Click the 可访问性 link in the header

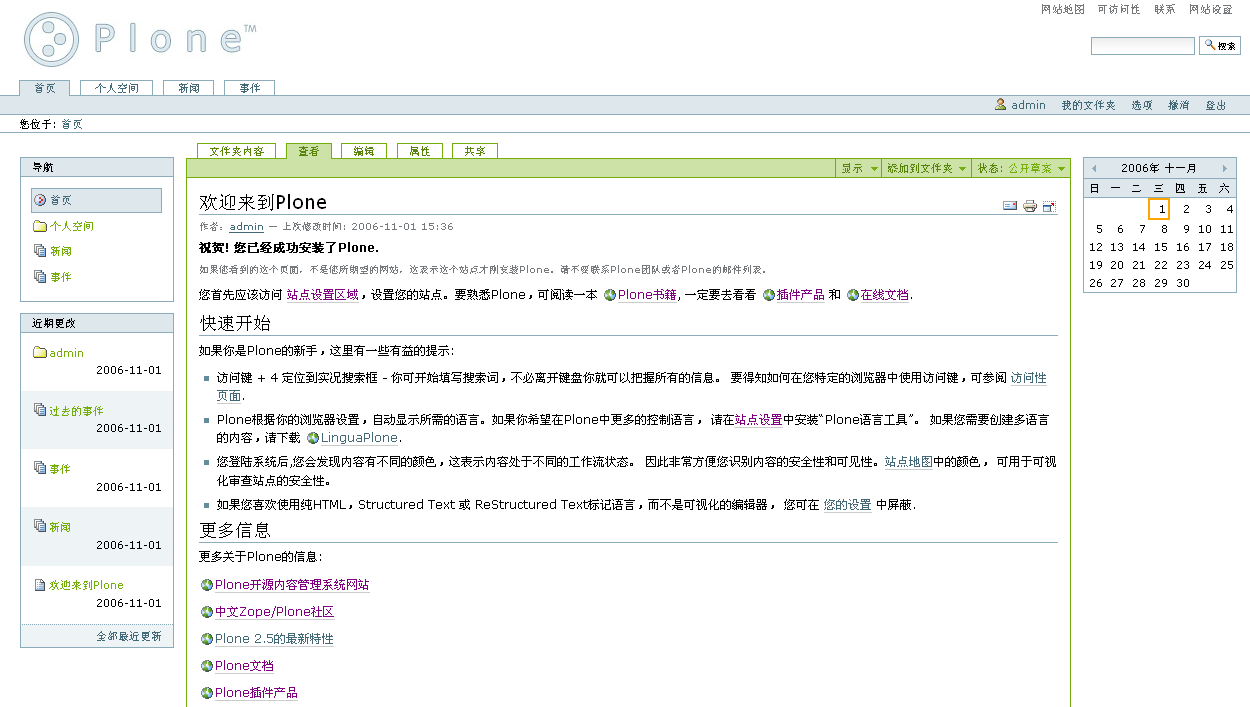pos(1119,9)
